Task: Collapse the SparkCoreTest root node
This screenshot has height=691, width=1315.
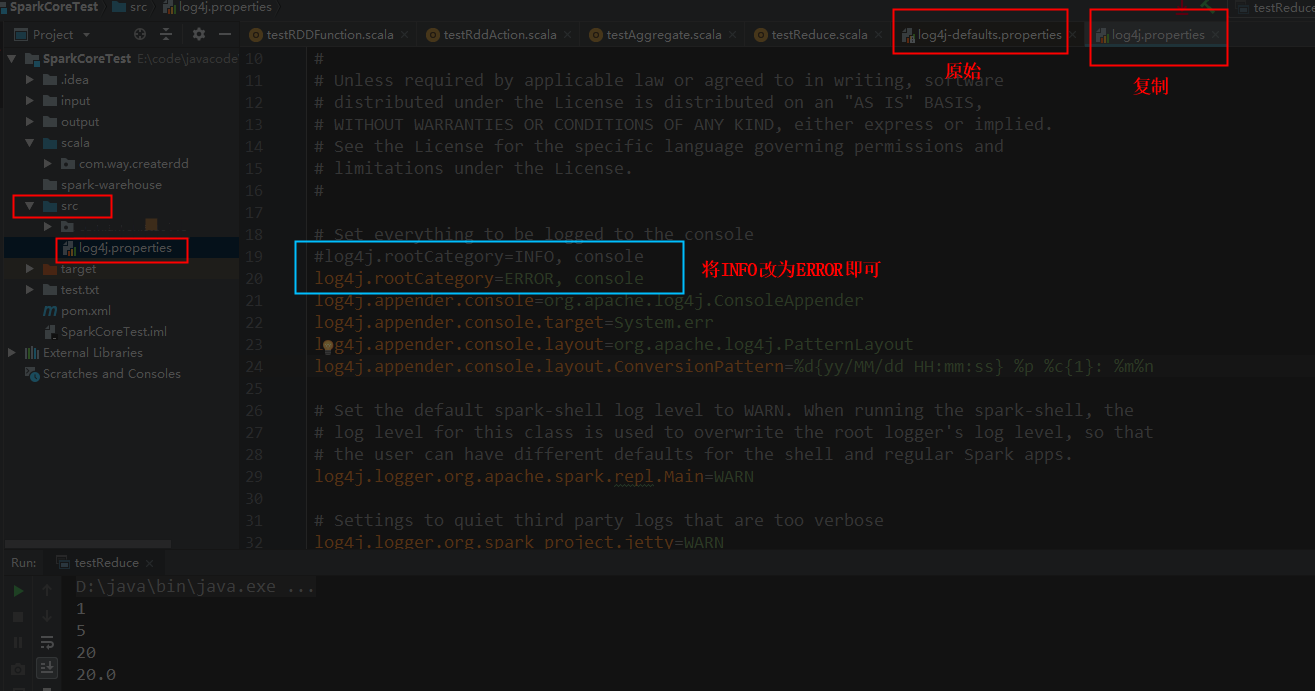Action: (x=13, y=59)
